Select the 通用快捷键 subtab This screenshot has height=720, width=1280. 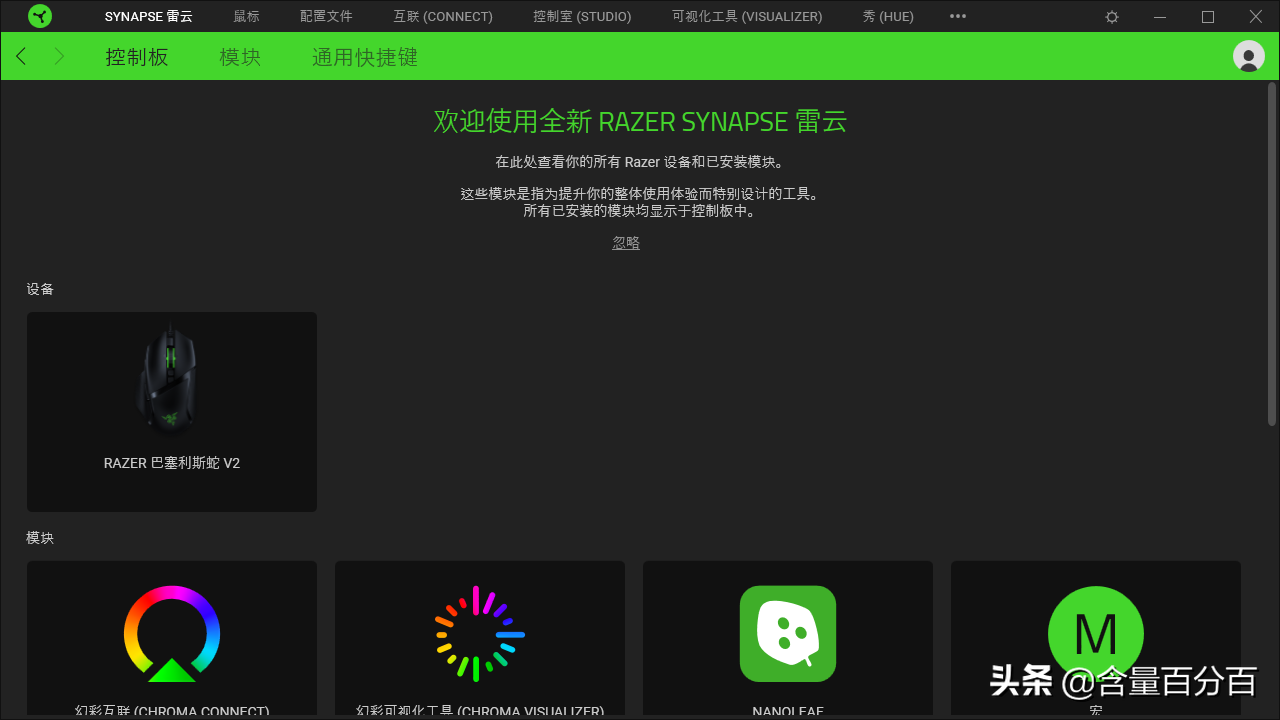point(365,57)
